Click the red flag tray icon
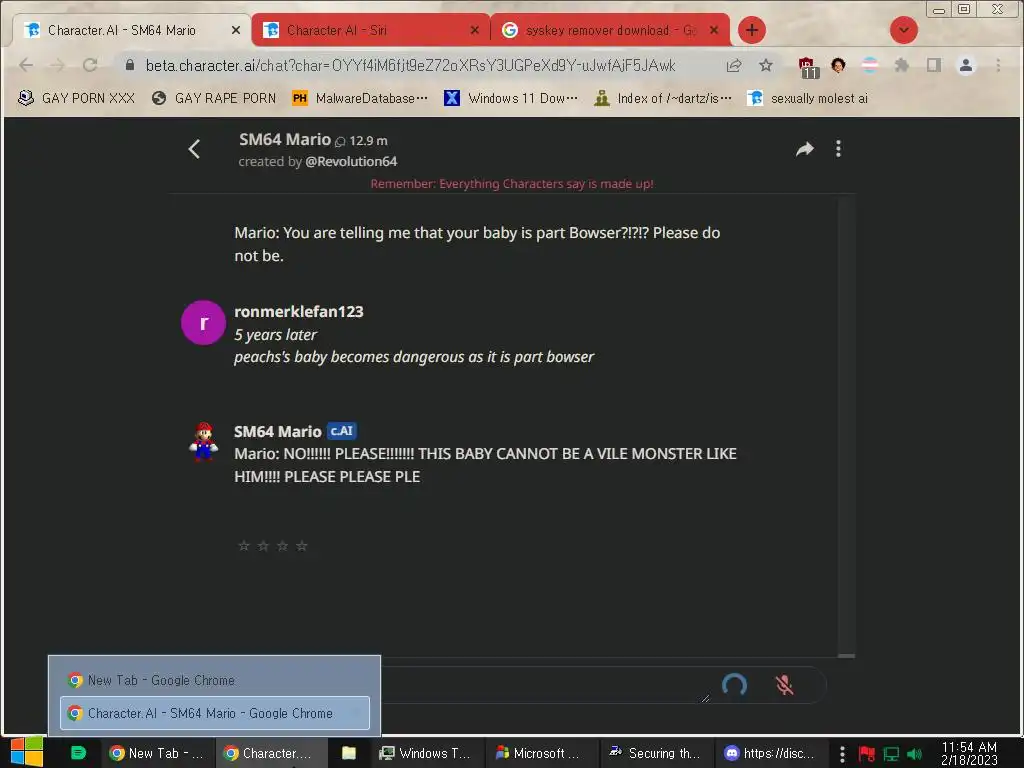The image size is (1024, 768). pyautogui.click(x=867, y=754)
